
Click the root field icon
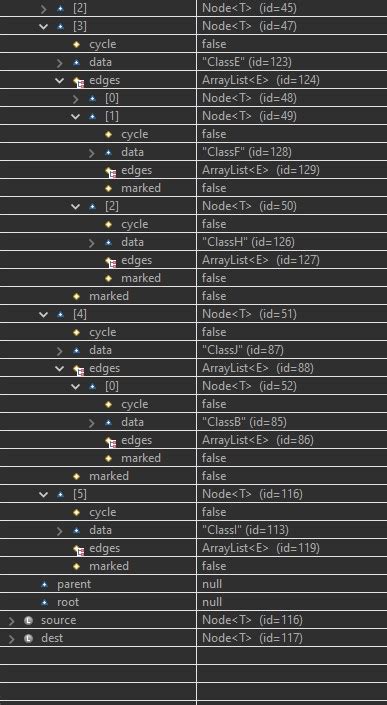tap(44, 602)
